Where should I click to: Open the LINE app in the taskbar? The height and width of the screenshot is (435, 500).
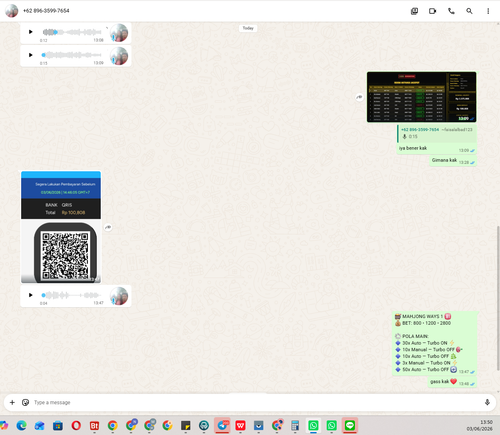point(349,425)
